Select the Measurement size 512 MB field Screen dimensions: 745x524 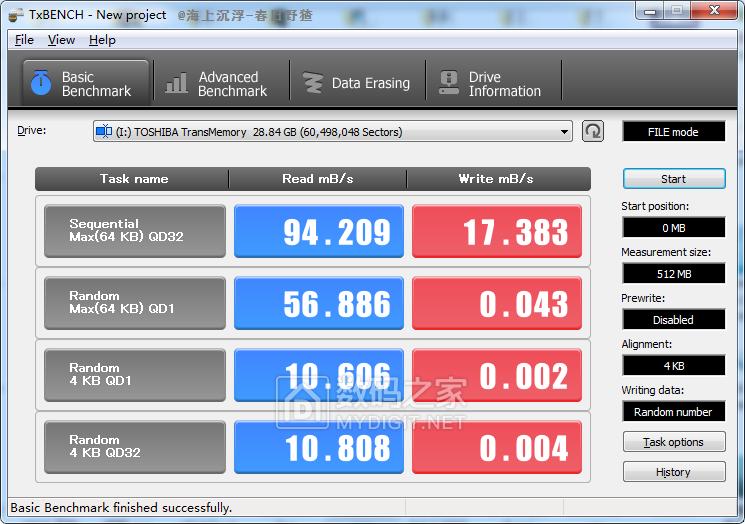coord(673,274)
